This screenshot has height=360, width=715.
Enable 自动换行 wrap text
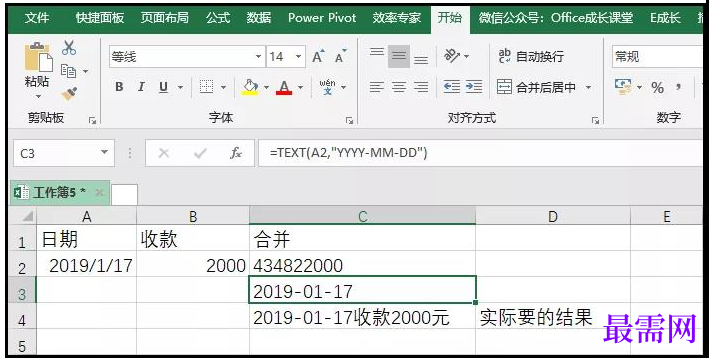point(531,57)
